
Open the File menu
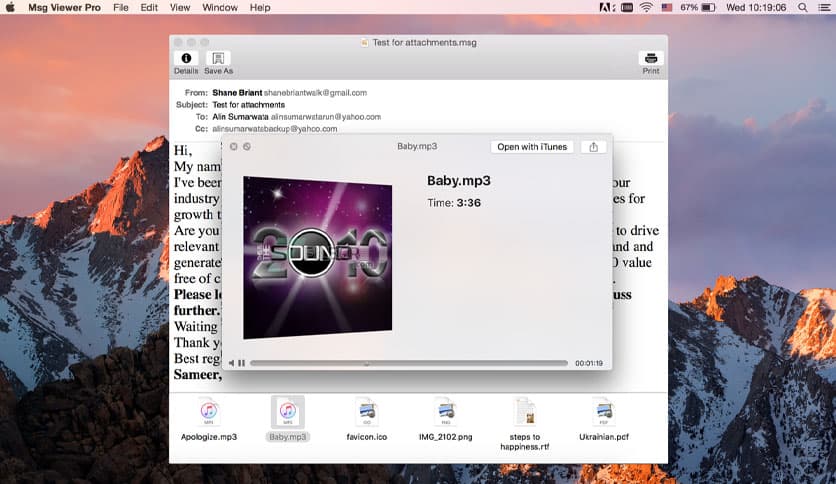pyautogui.click(x=120, y=7)
